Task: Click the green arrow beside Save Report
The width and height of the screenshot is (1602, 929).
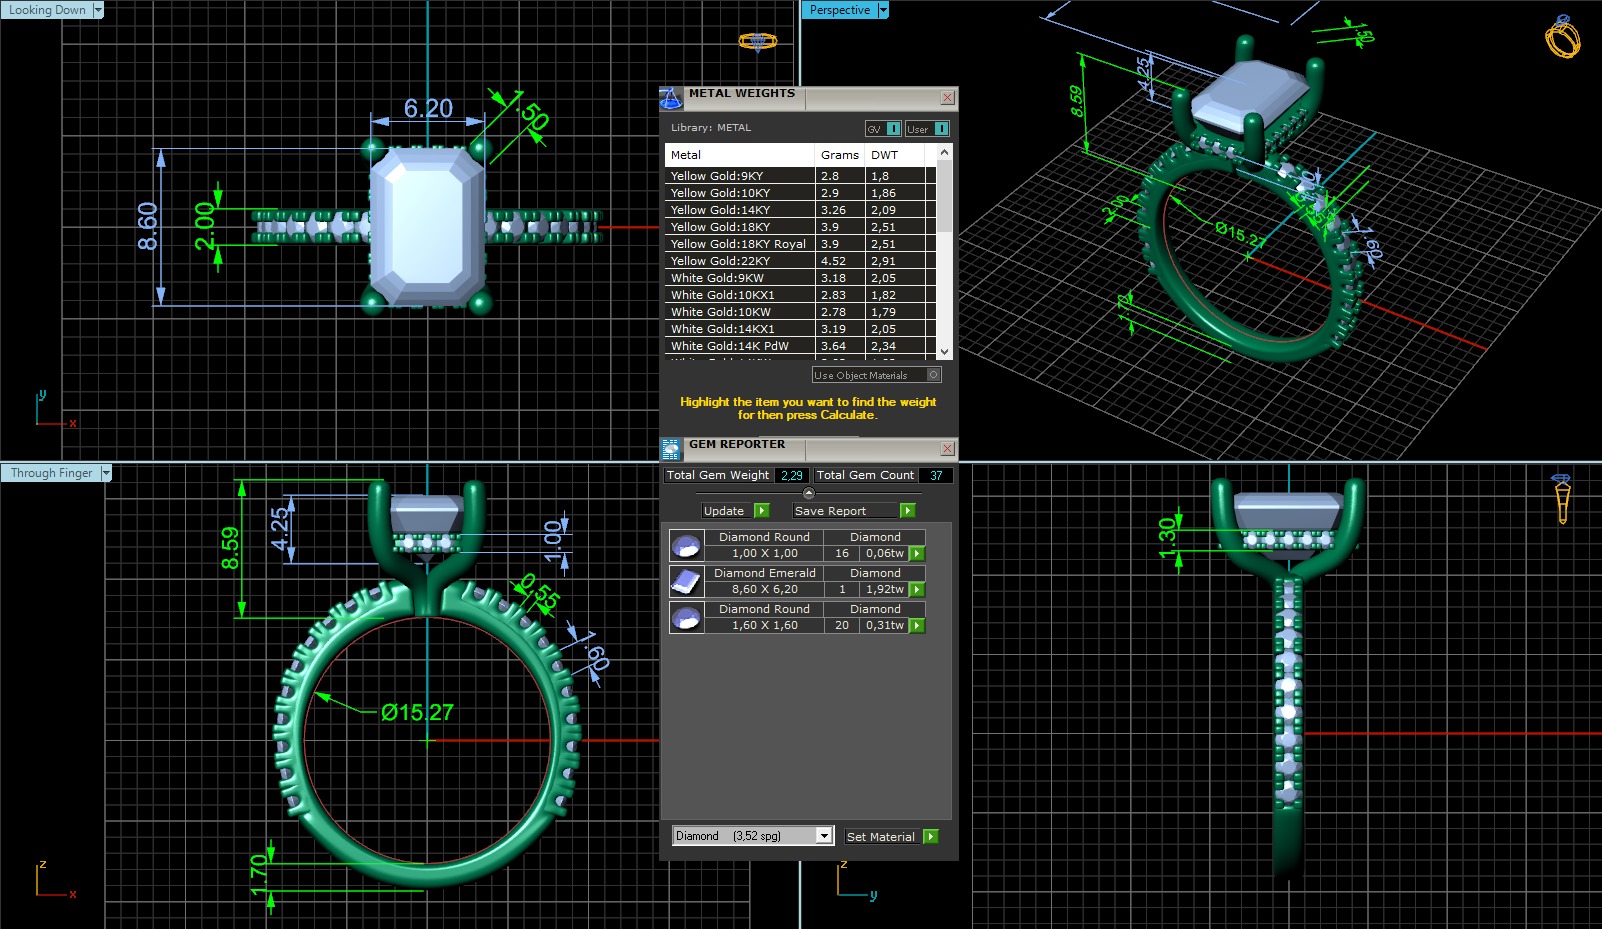Action: pos(907,511)
